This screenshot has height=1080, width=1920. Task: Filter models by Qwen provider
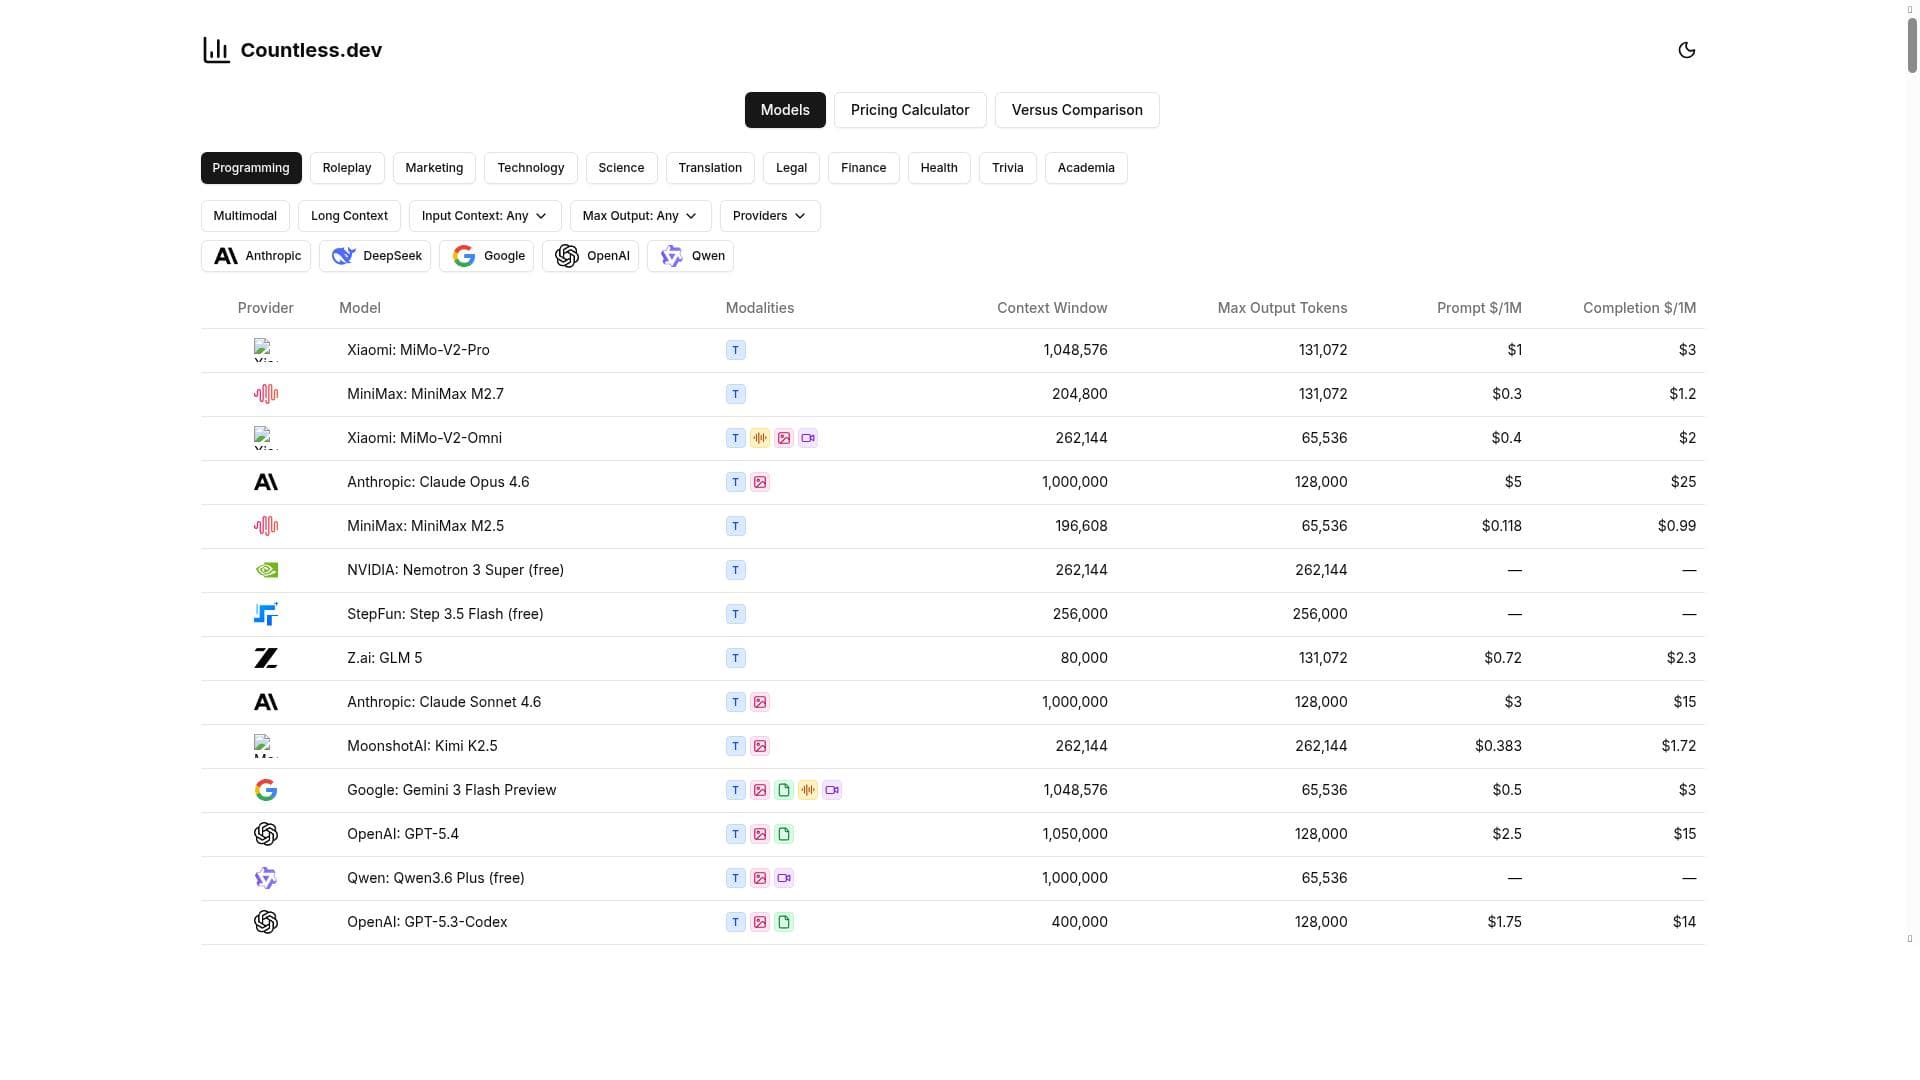coord(690,256)
